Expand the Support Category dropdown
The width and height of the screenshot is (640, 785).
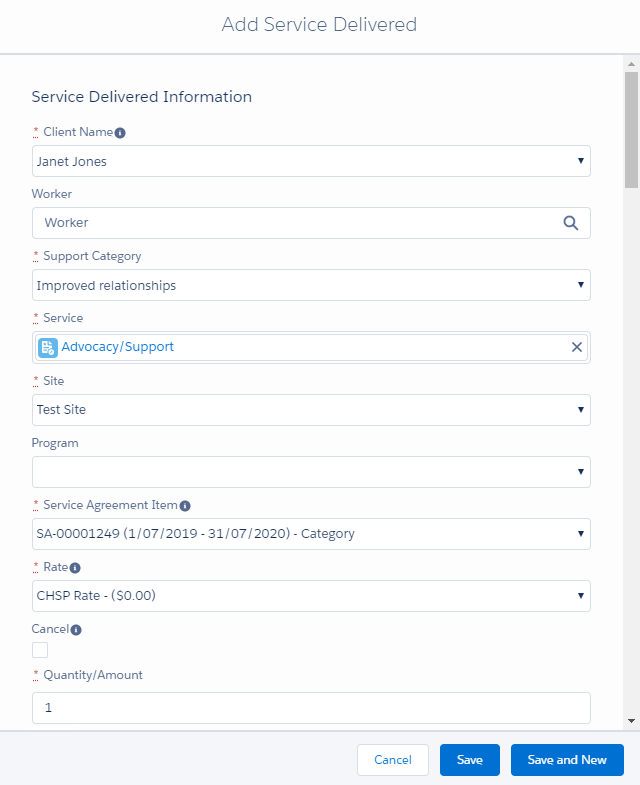pyautogui.click(x=311, y=285)
